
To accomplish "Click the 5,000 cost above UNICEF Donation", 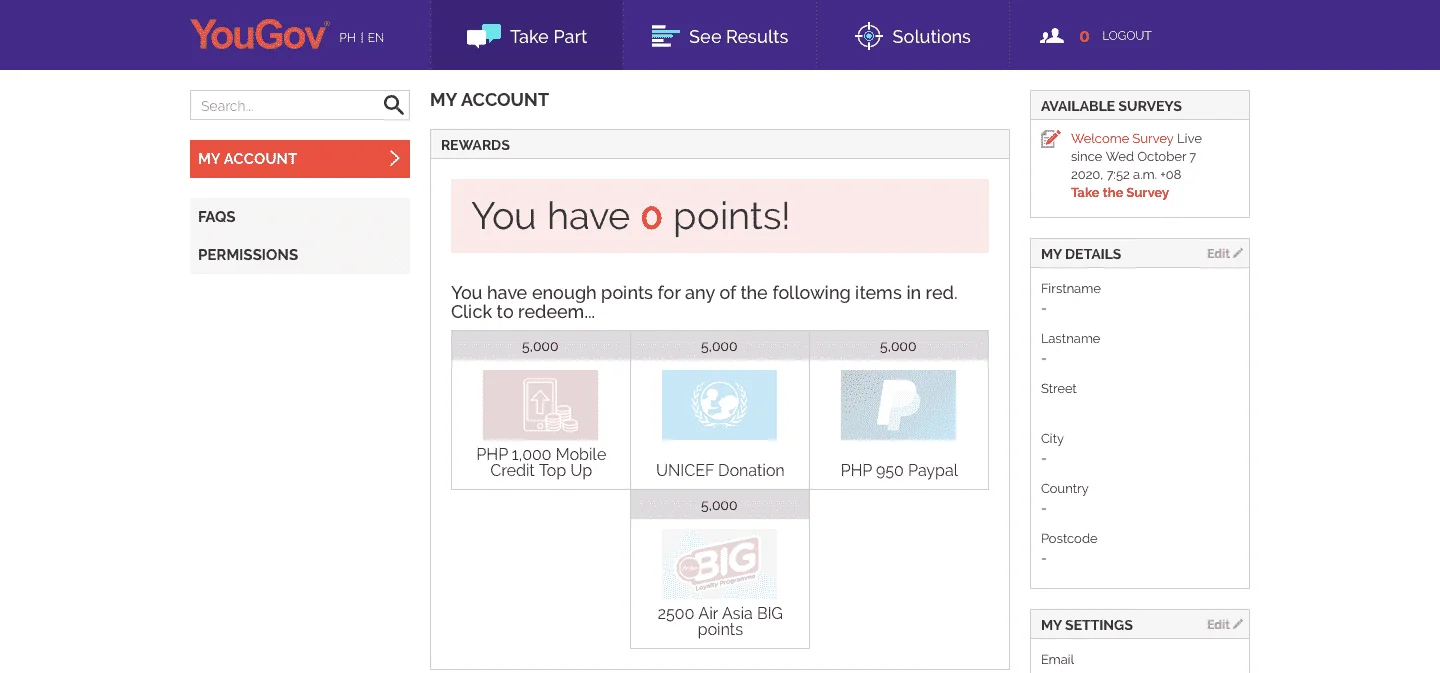I will [719, 346].
